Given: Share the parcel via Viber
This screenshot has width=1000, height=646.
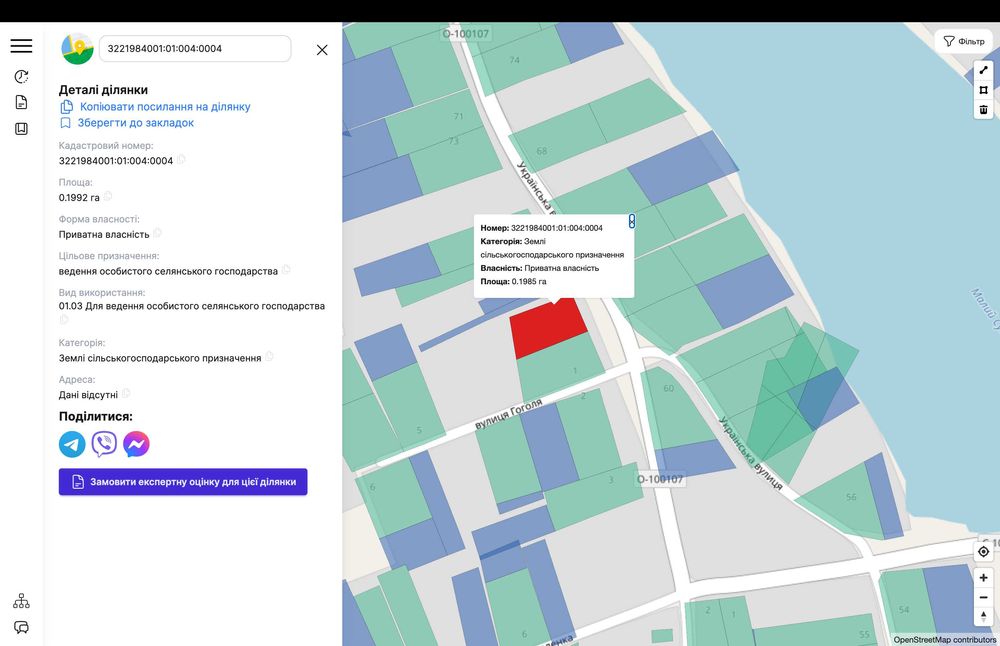Looking at the screenshot, I should pos(104,444).
